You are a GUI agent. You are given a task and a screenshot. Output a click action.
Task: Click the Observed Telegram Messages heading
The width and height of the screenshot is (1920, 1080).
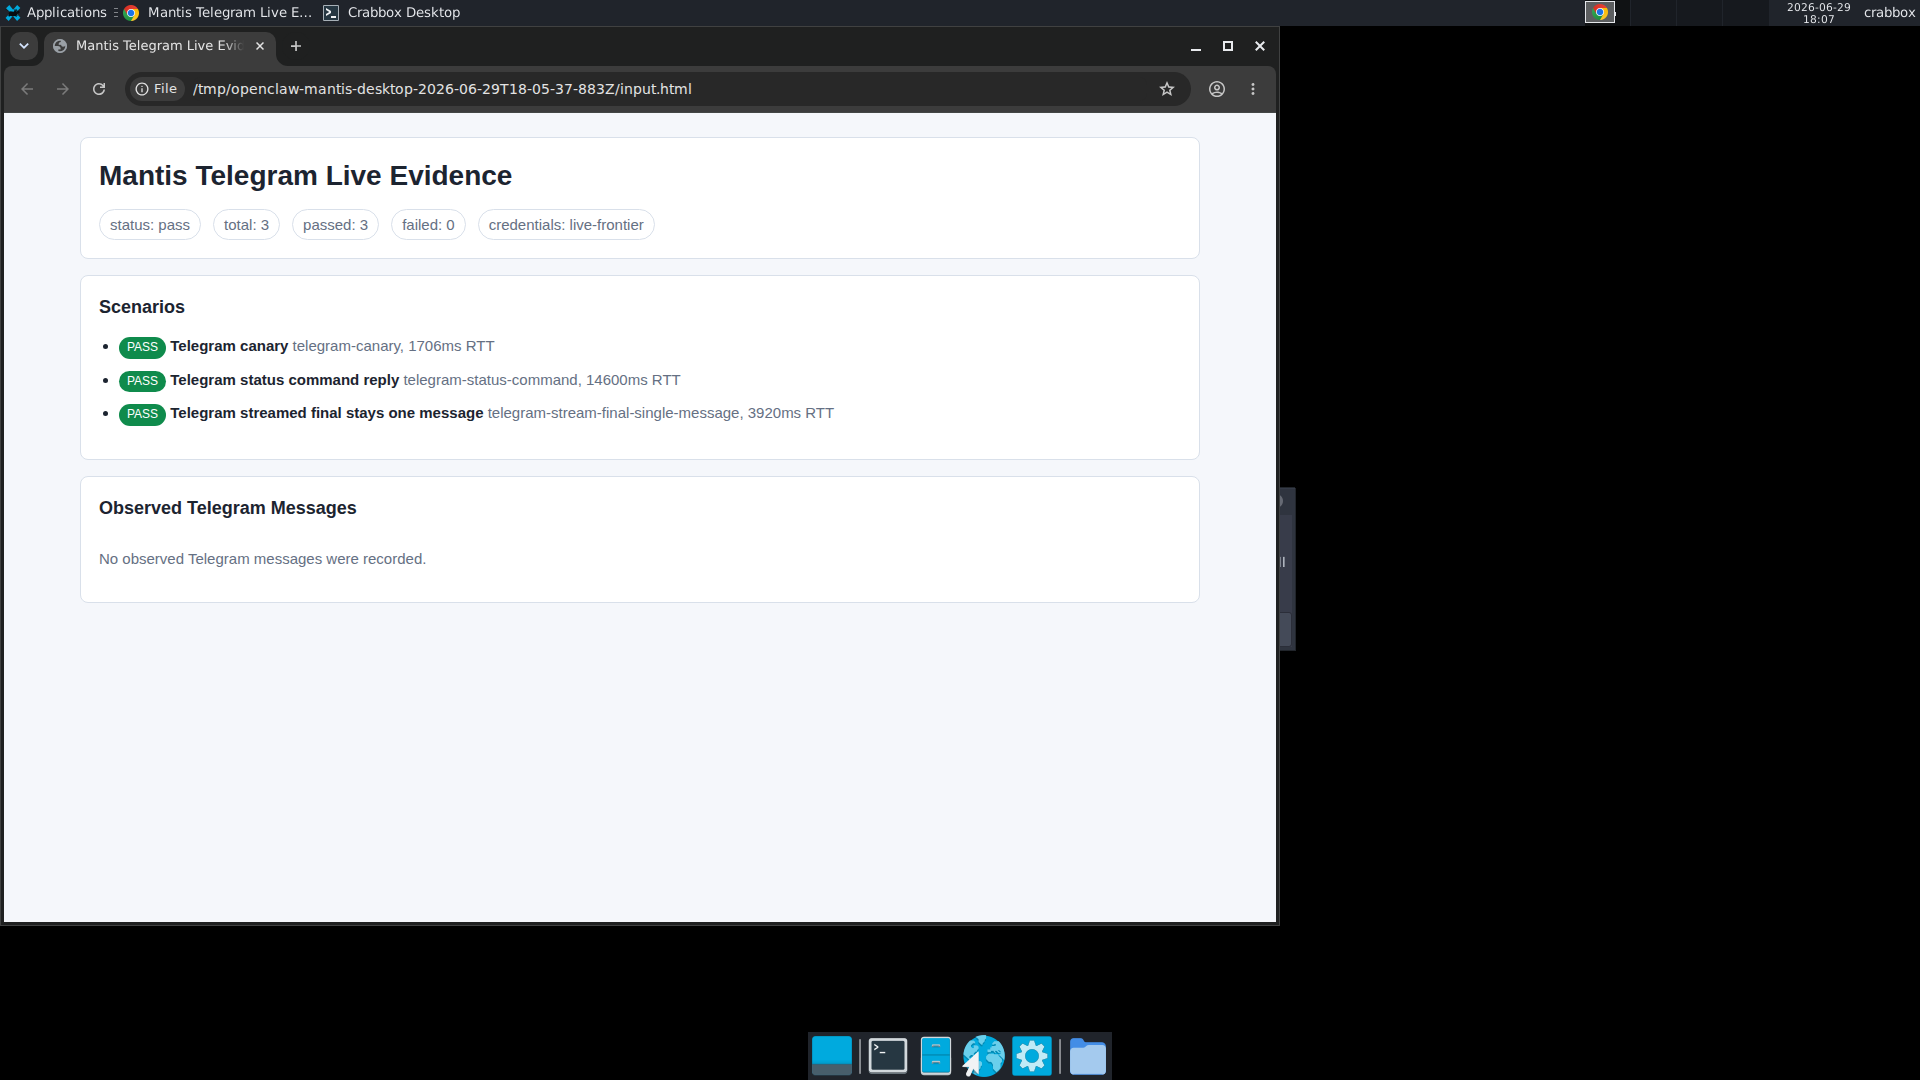227,508
